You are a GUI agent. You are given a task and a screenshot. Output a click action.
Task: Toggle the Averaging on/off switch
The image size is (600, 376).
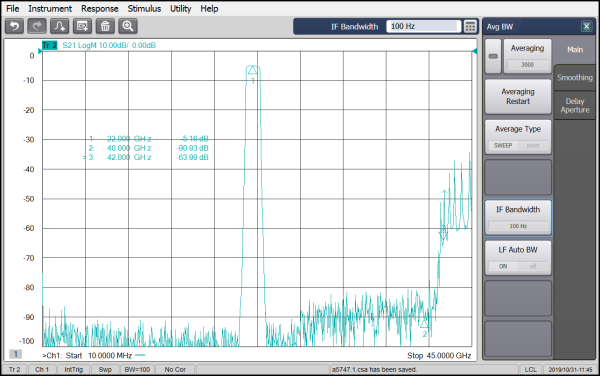[493, 56]
